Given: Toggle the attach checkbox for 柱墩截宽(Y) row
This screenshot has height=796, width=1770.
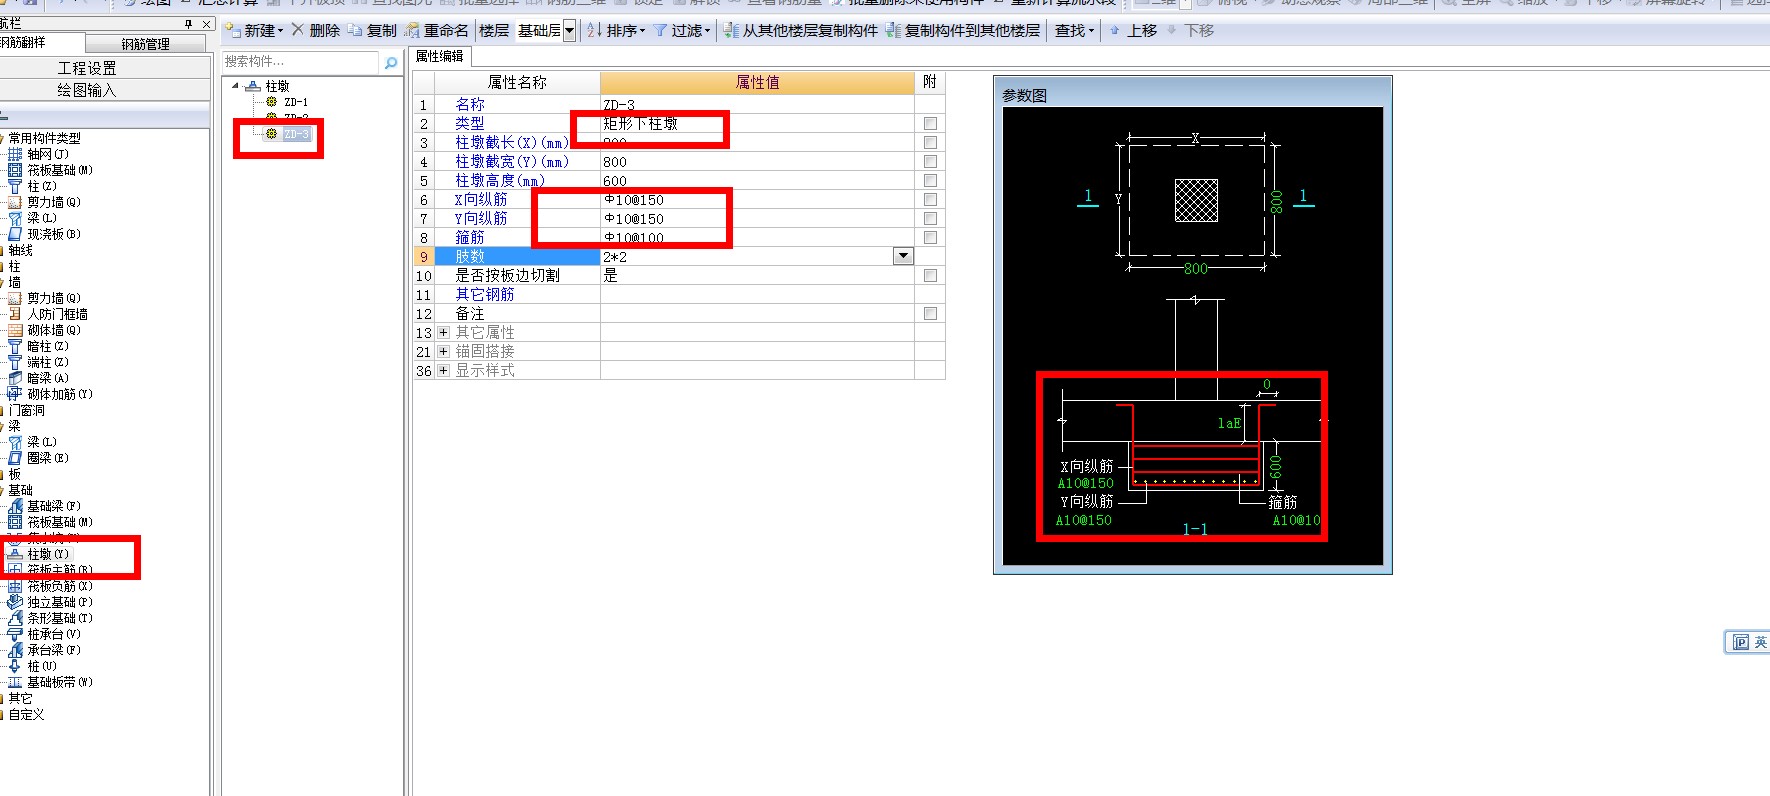Looking at the screenshot, I should point(930,161).
